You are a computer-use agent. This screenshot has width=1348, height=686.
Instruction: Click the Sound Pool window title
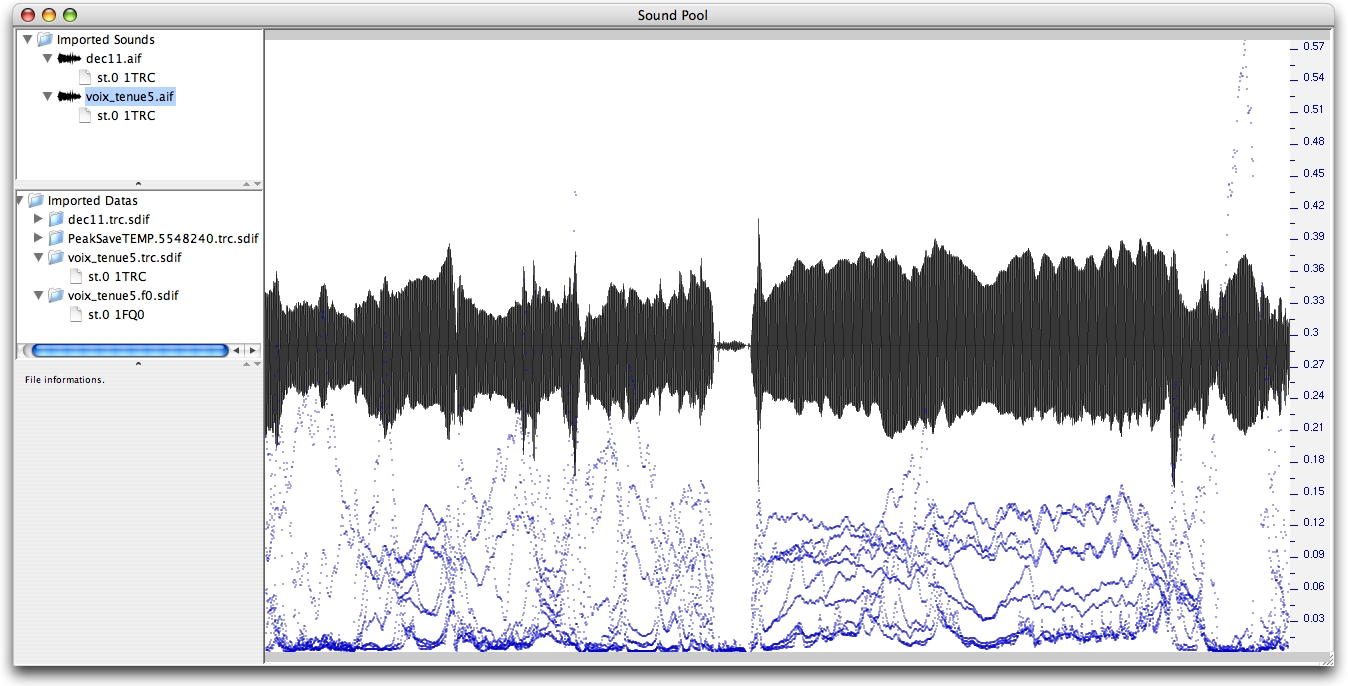click(673, 15)
